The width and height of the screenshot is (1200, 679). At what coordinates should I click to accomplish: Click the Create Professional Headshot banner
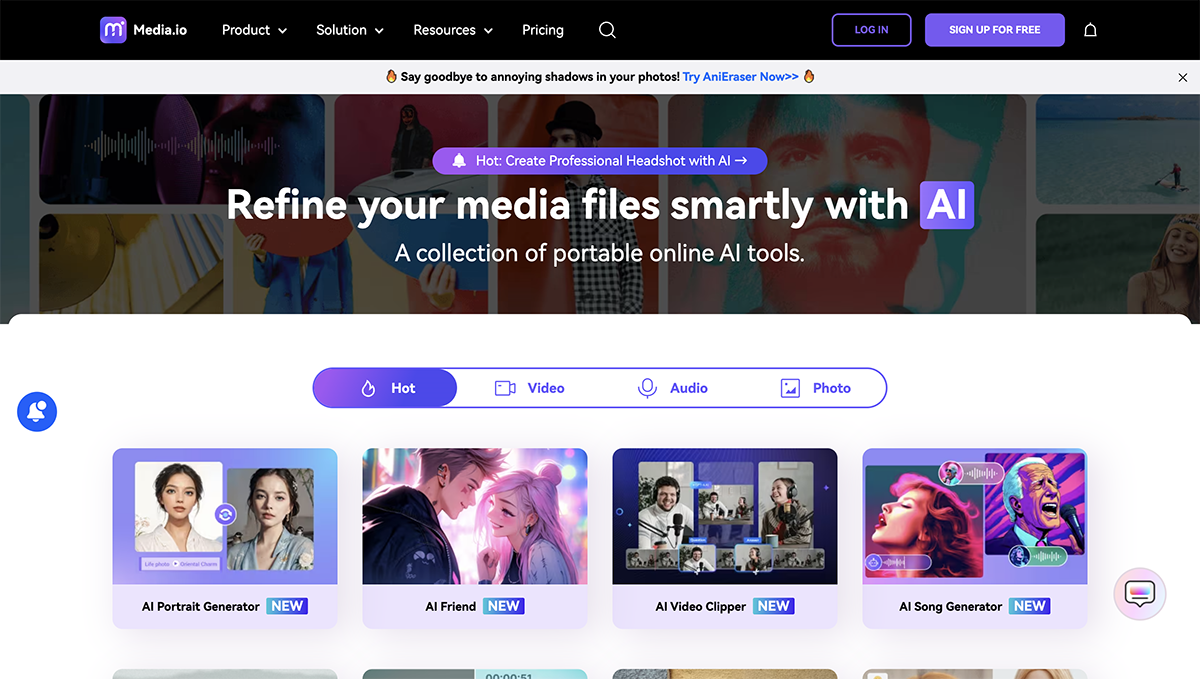(599, 160)
